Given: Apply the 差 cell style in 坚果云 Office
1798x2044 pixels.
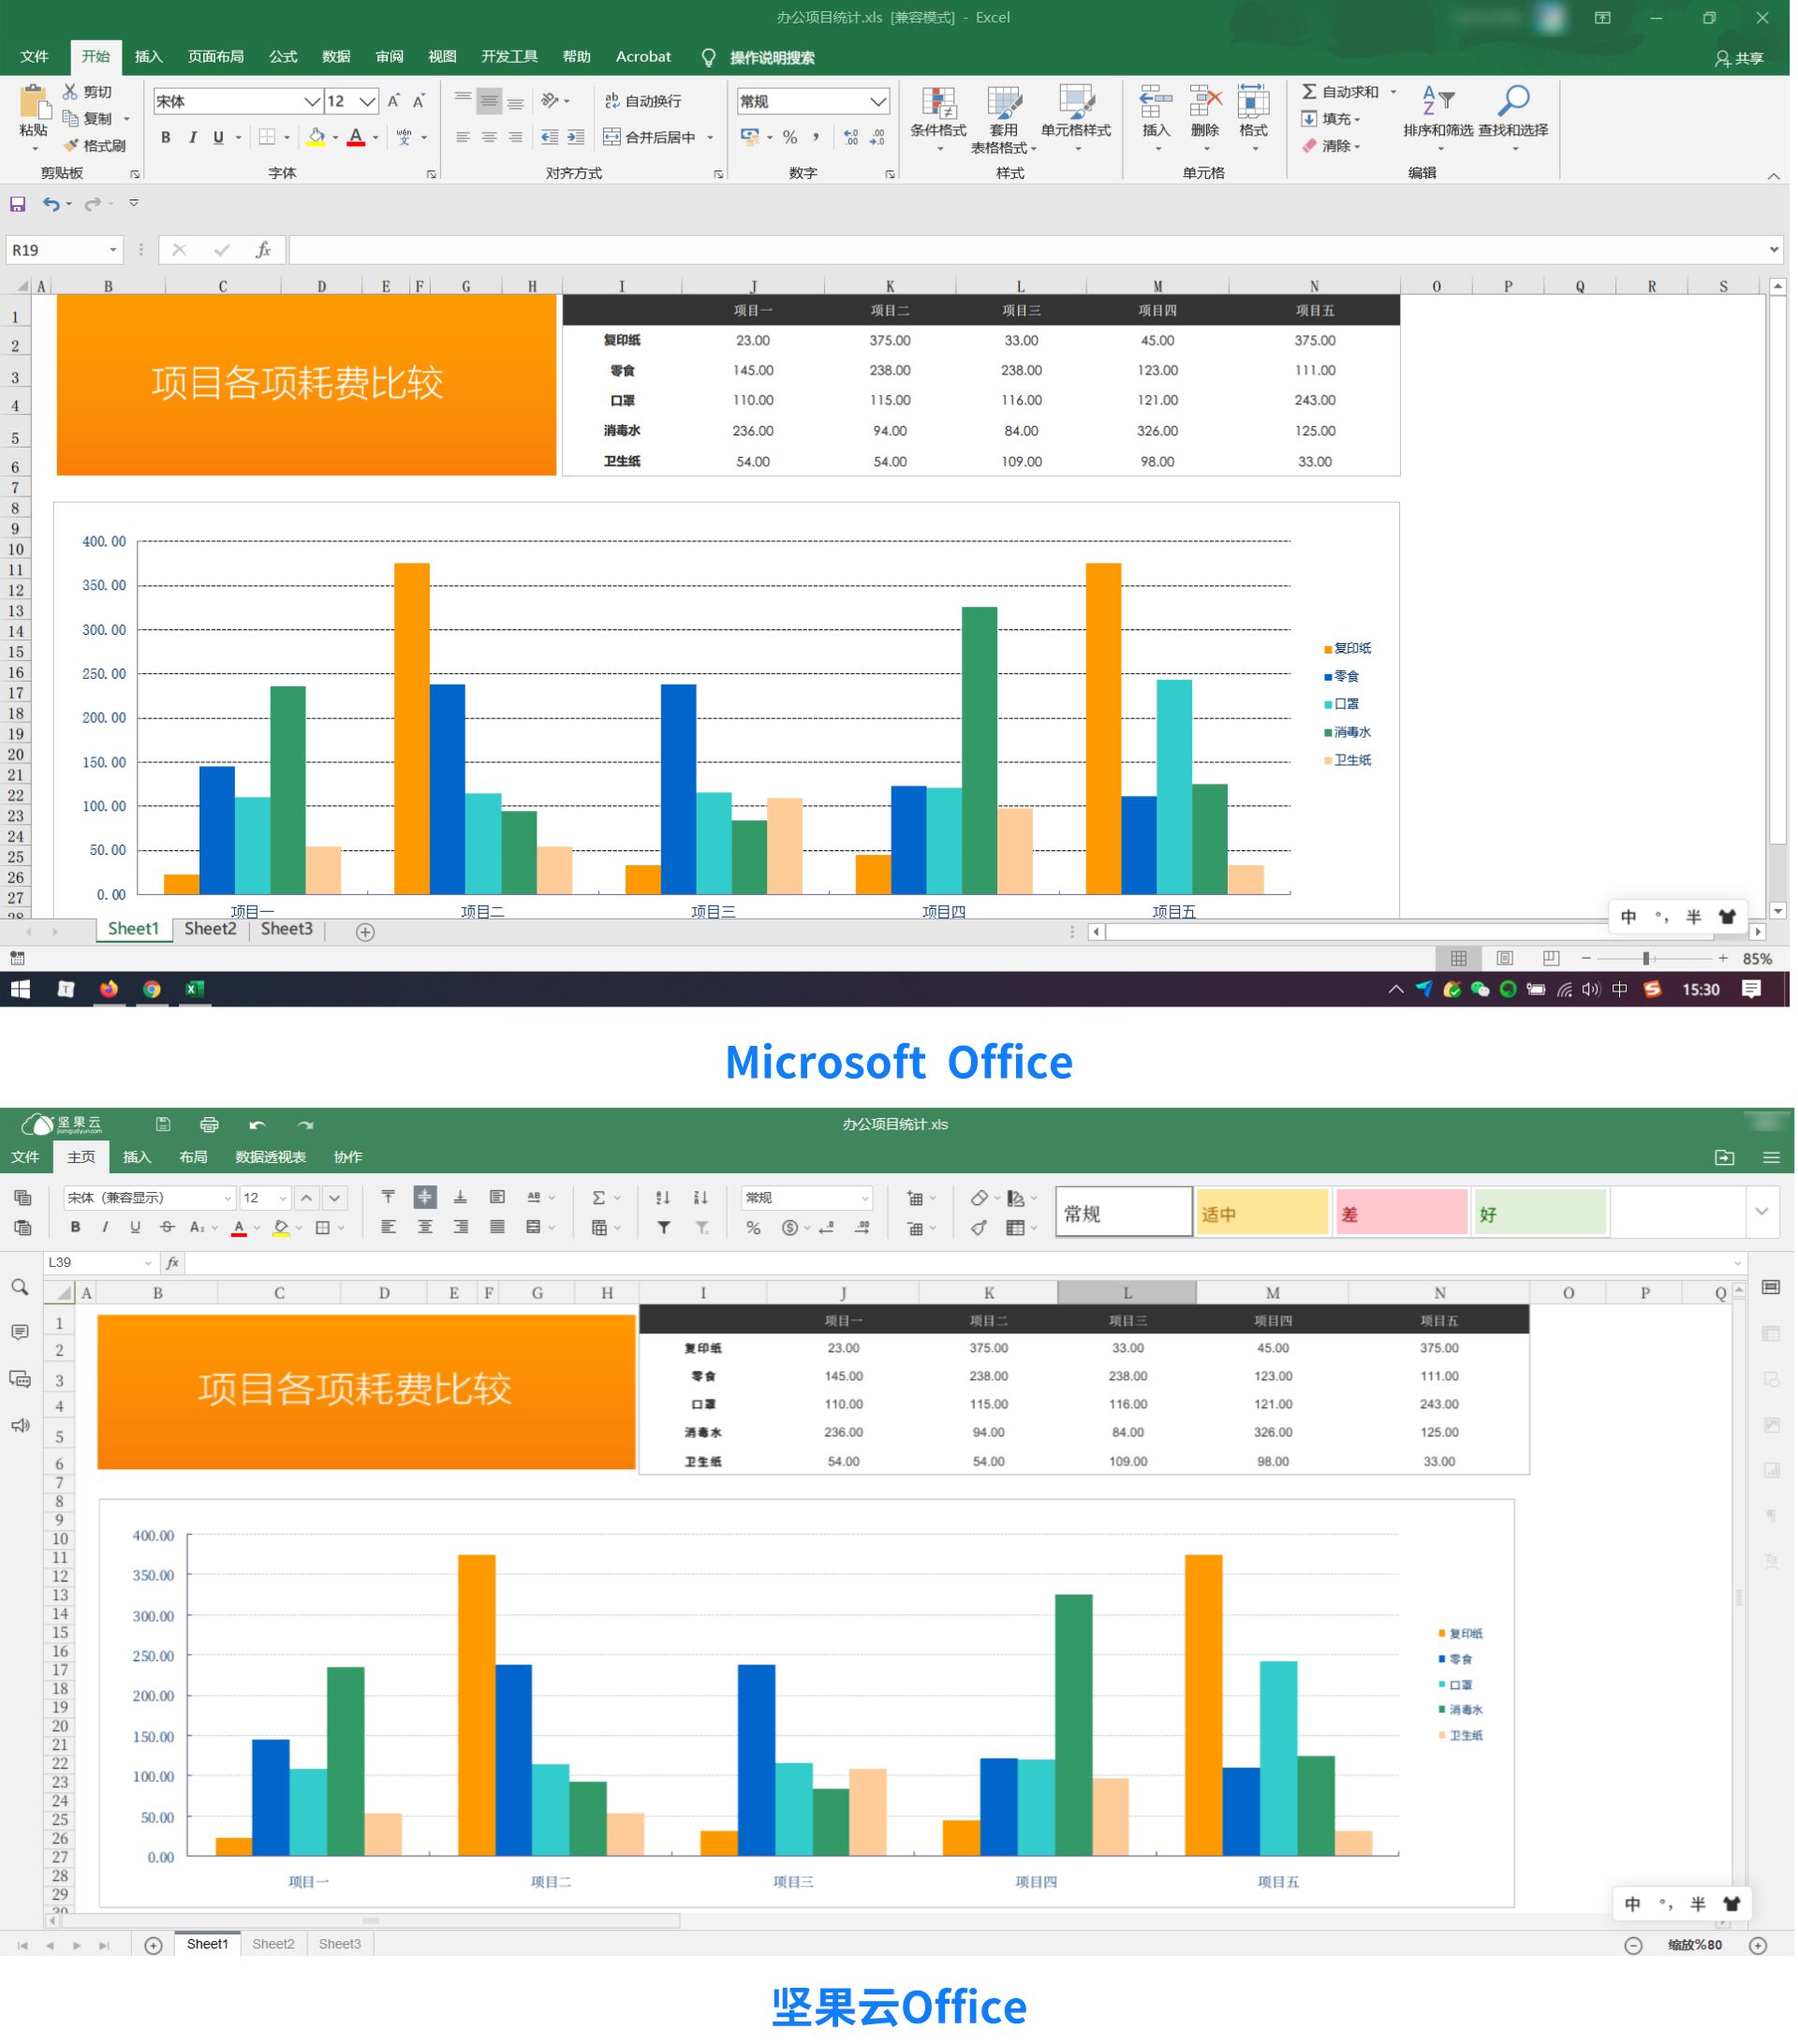Looking at the screenshot, I should [1401, 1212].
